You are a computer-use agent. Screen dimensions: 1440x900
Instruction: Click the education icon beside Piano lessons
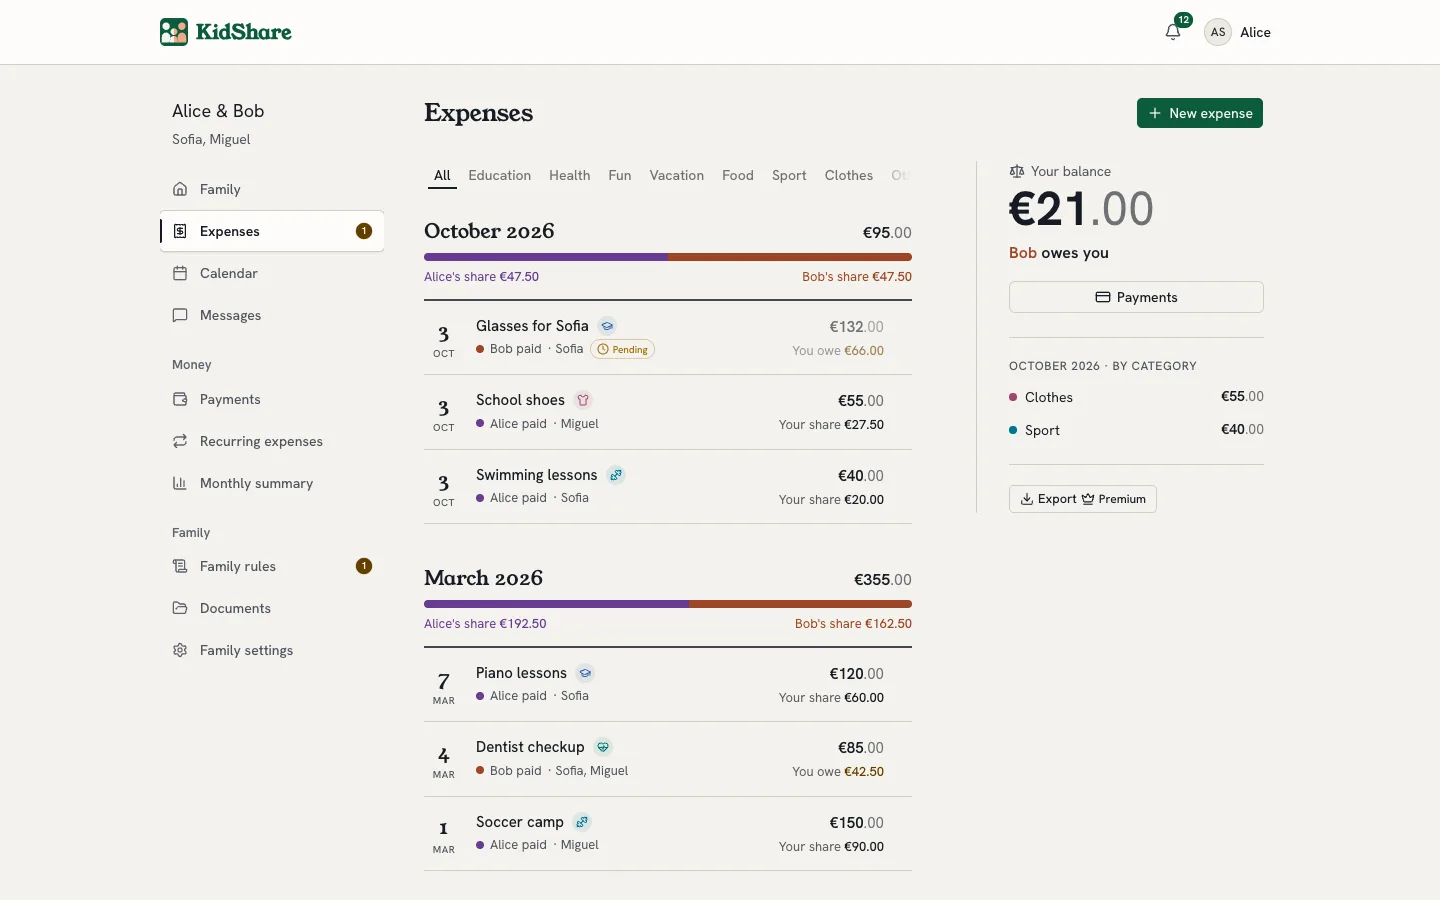(x=586, y=673)
